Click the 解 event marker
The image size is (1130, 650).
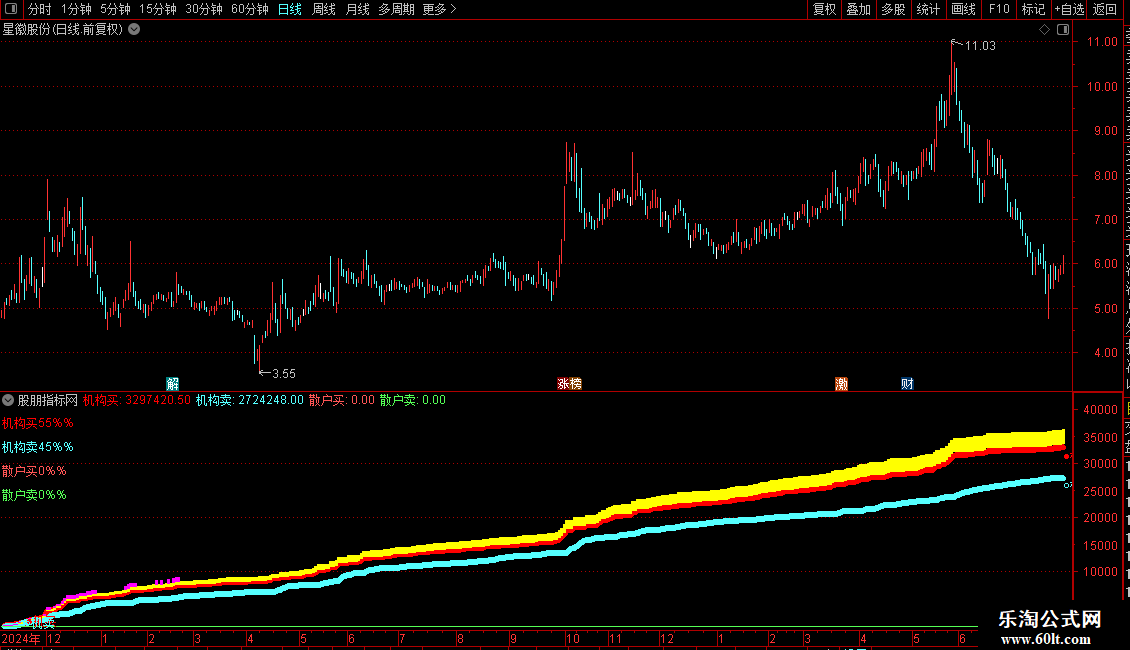pyautogui.click(x=172, y=383)
